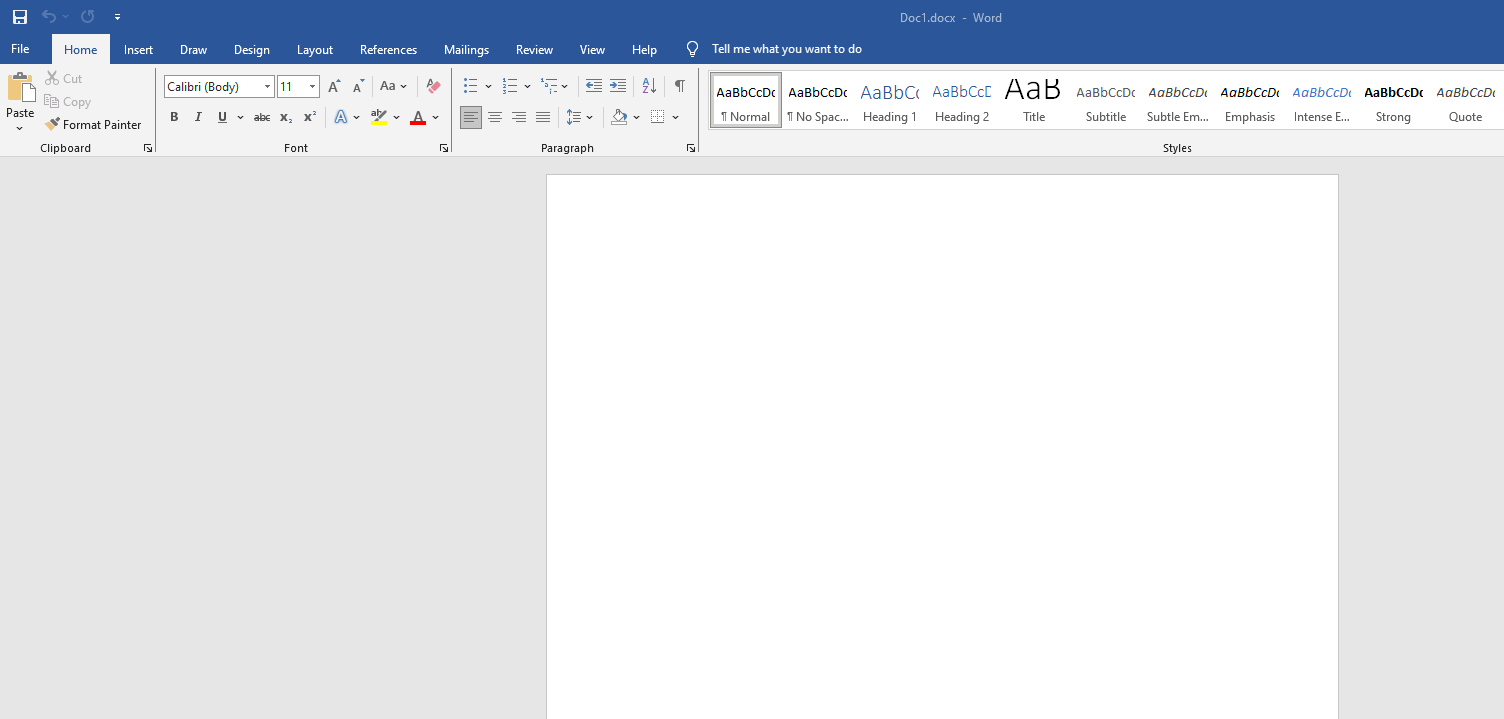Open font color dropdown arrow

[x=436, y=117]
